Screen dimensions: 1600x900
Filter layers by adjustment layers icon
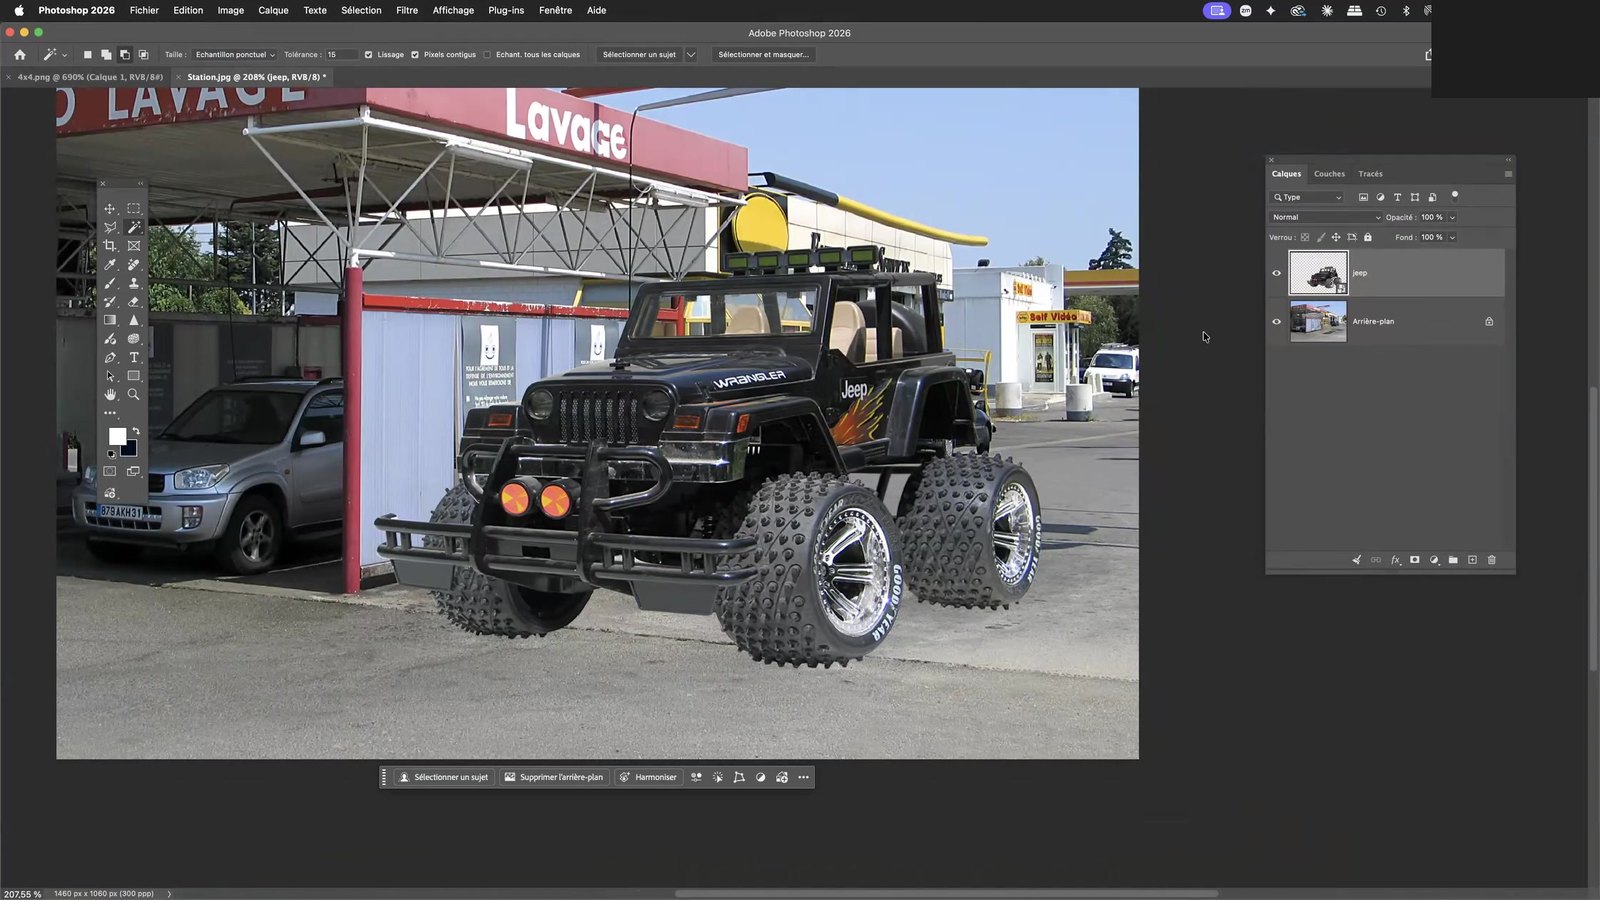point(1380,197)
